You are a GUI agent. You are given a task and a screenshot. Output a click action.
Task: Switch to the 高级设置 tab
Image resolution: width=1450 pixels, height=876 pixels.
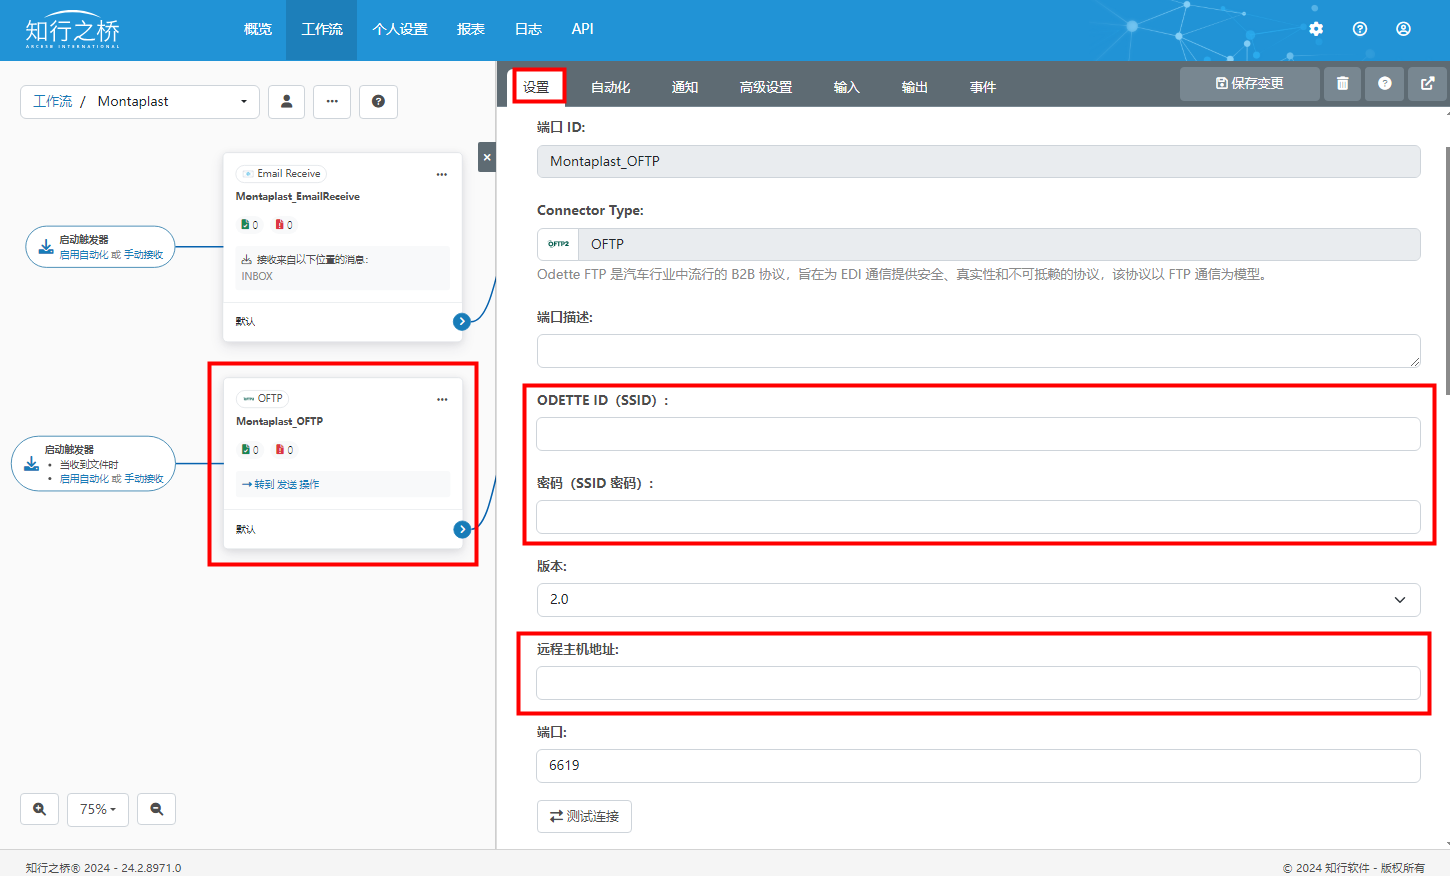coord(766,87)
